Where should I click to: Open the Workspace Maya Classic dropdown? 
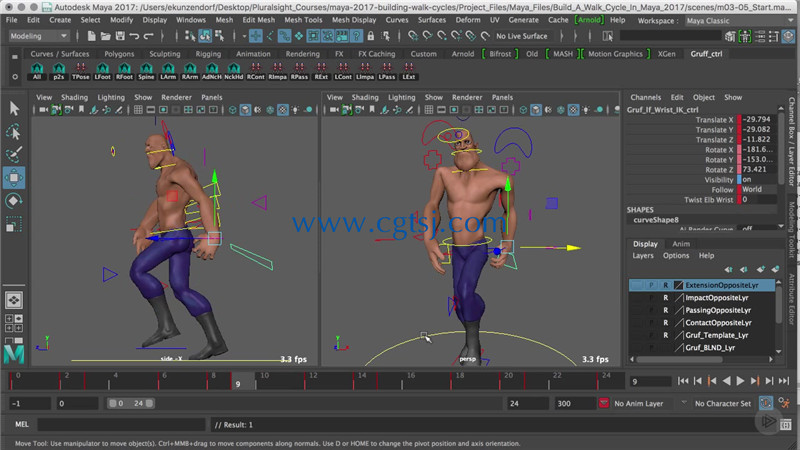pyautogui.click(x=738, y=21)
